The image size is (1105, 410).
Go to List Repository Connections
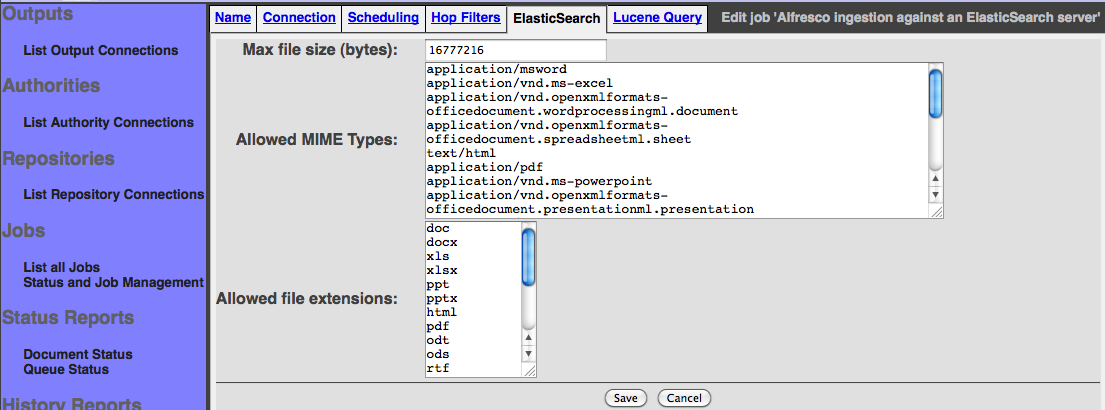coord(114,194)
